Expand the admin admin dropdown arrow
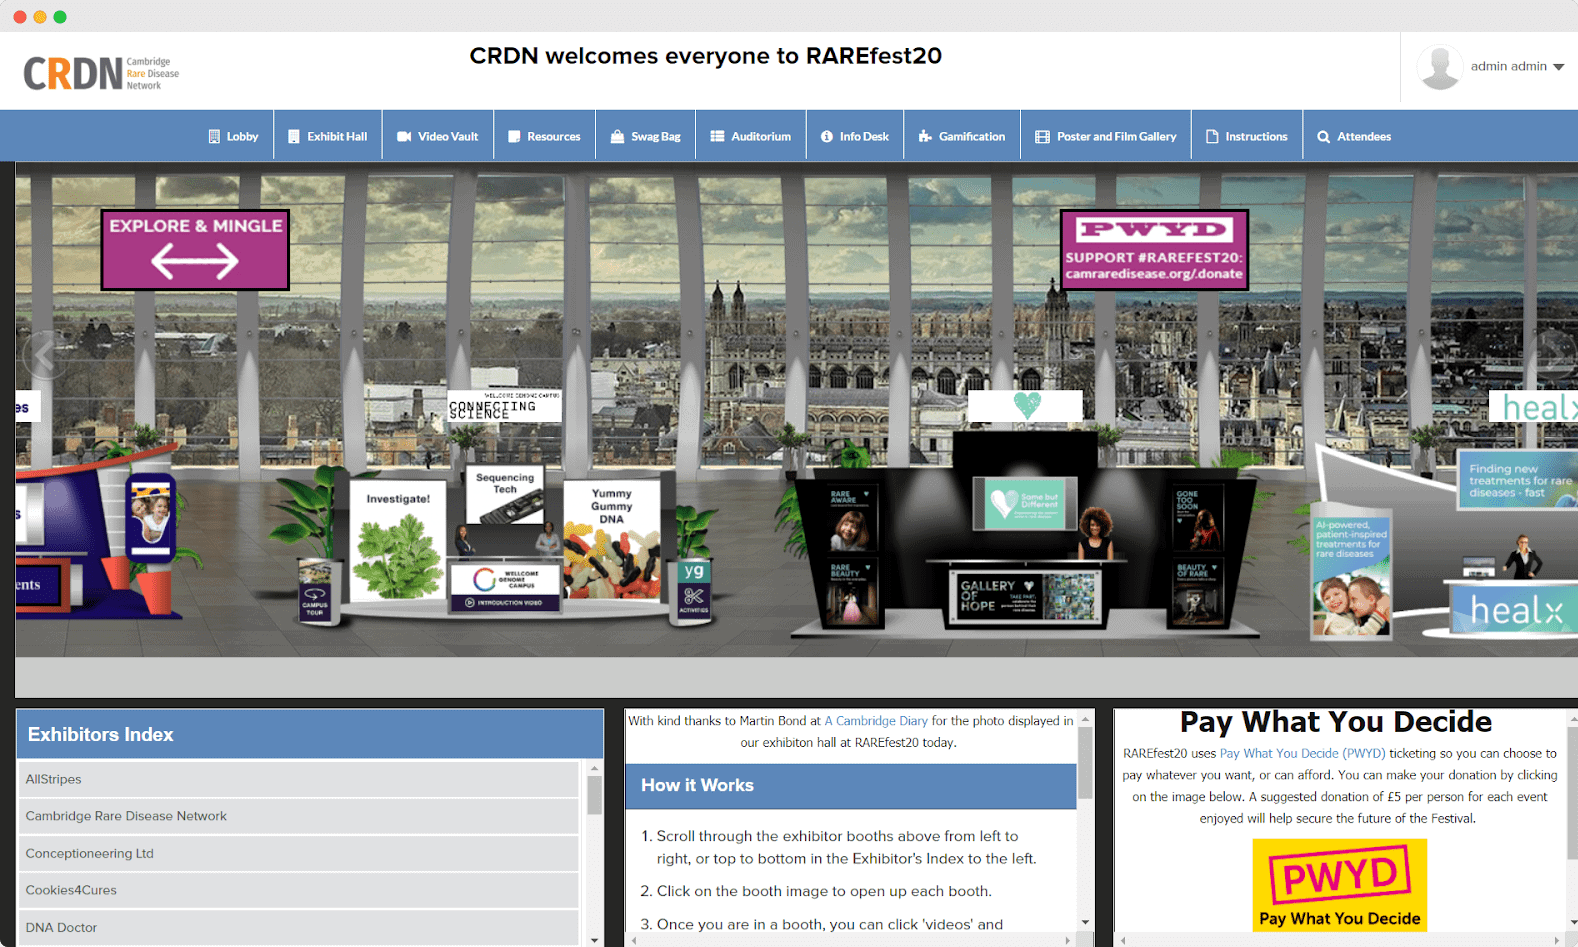The image size is (1578, 947). pos(1558,67)
